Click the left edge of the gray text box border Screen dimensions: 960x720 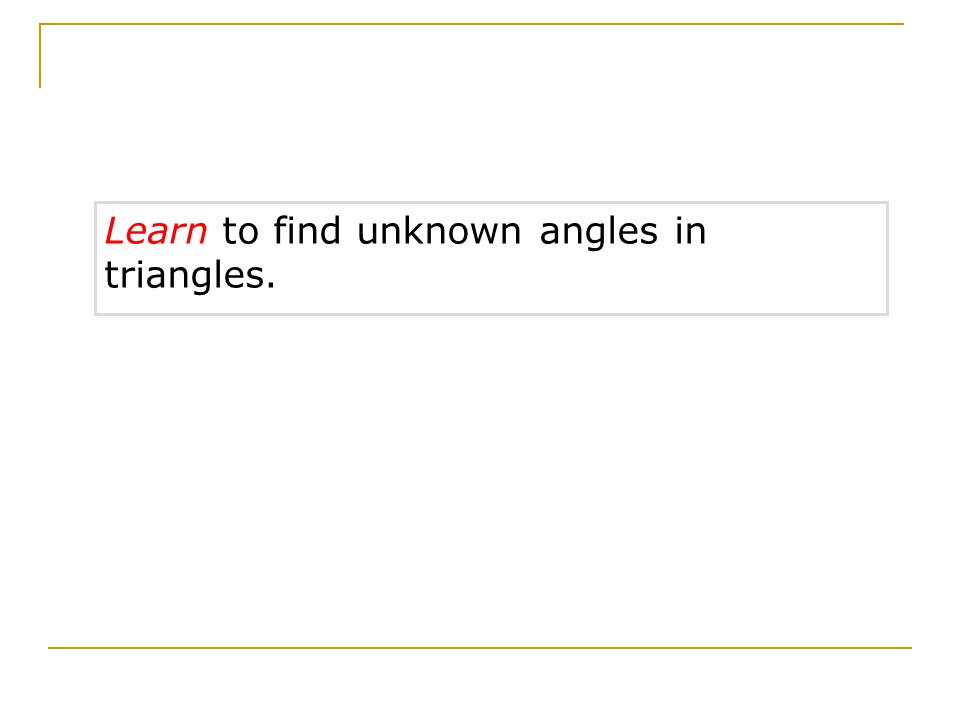coord(96,258)
